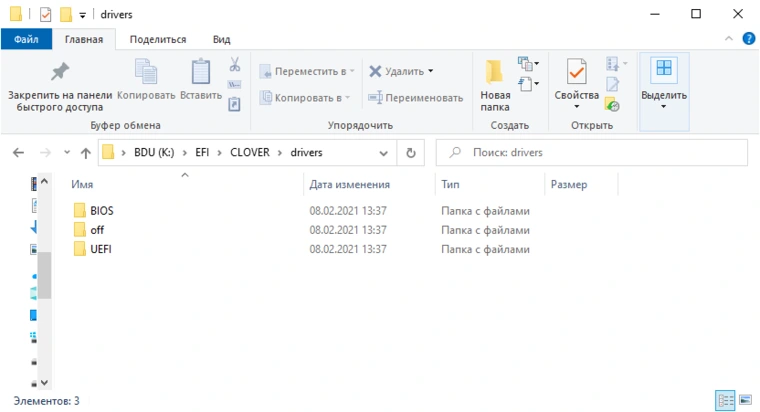Switch to large thumbnails view in the status bar

(x=743, y=400)
